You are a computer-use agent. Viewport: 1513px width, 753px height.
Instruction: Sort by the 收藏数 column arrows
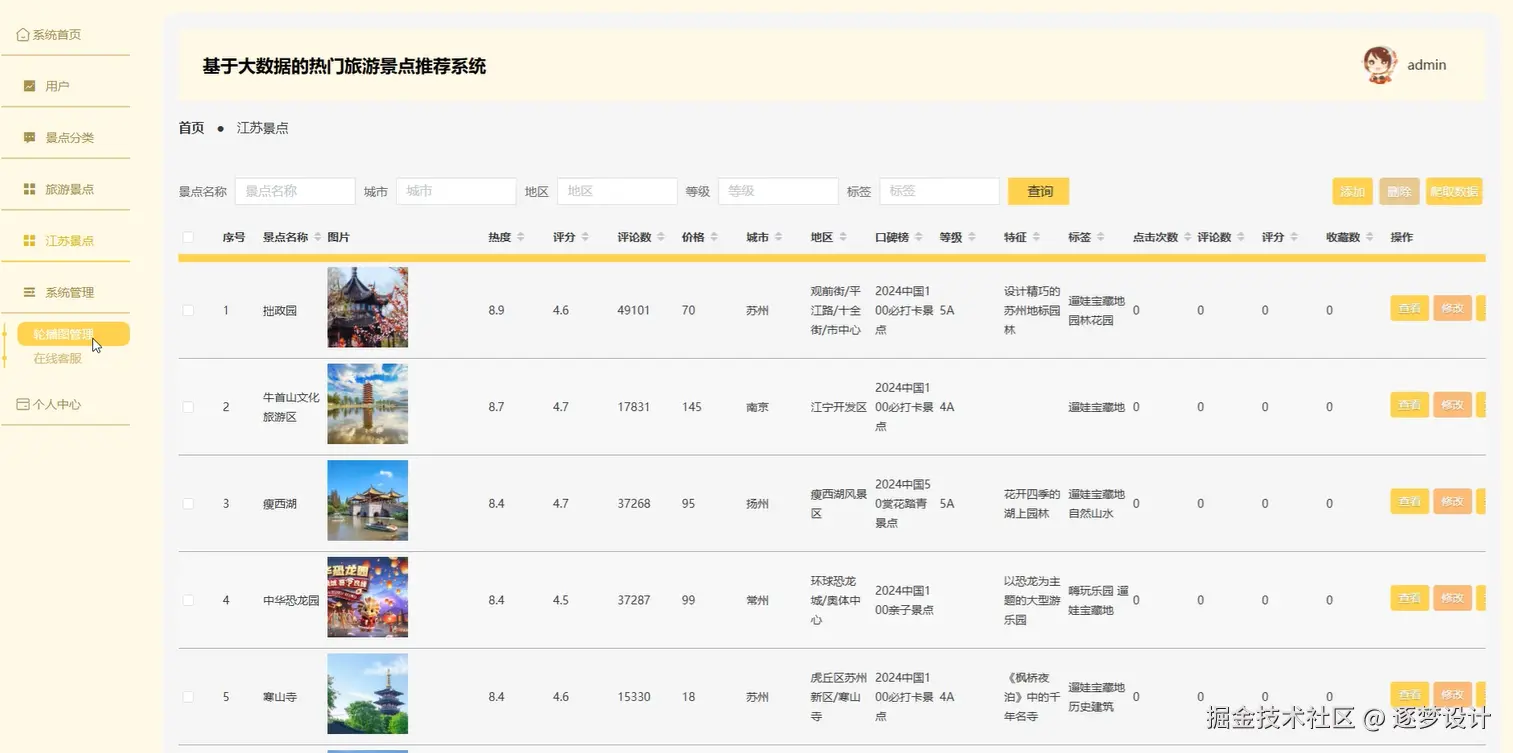point(1370,237)
